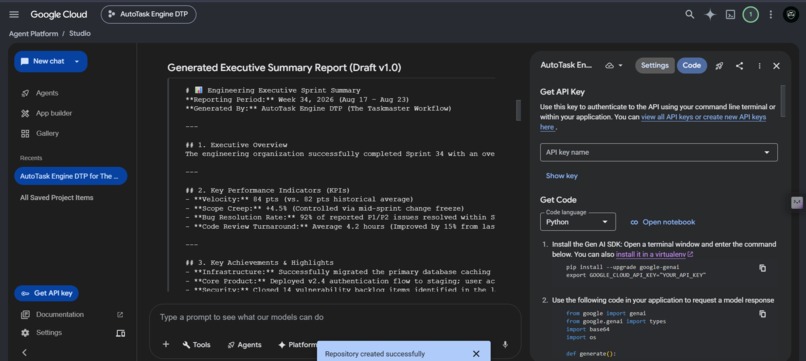
Task: Copy the Python request code snippet
Action: tap(762, 314)
